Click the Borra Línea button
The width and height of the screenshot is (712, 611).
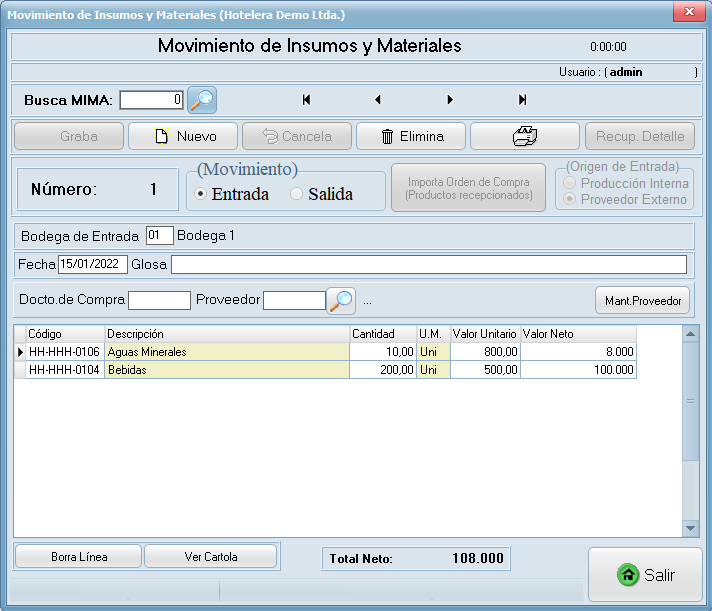click(79, 557)
